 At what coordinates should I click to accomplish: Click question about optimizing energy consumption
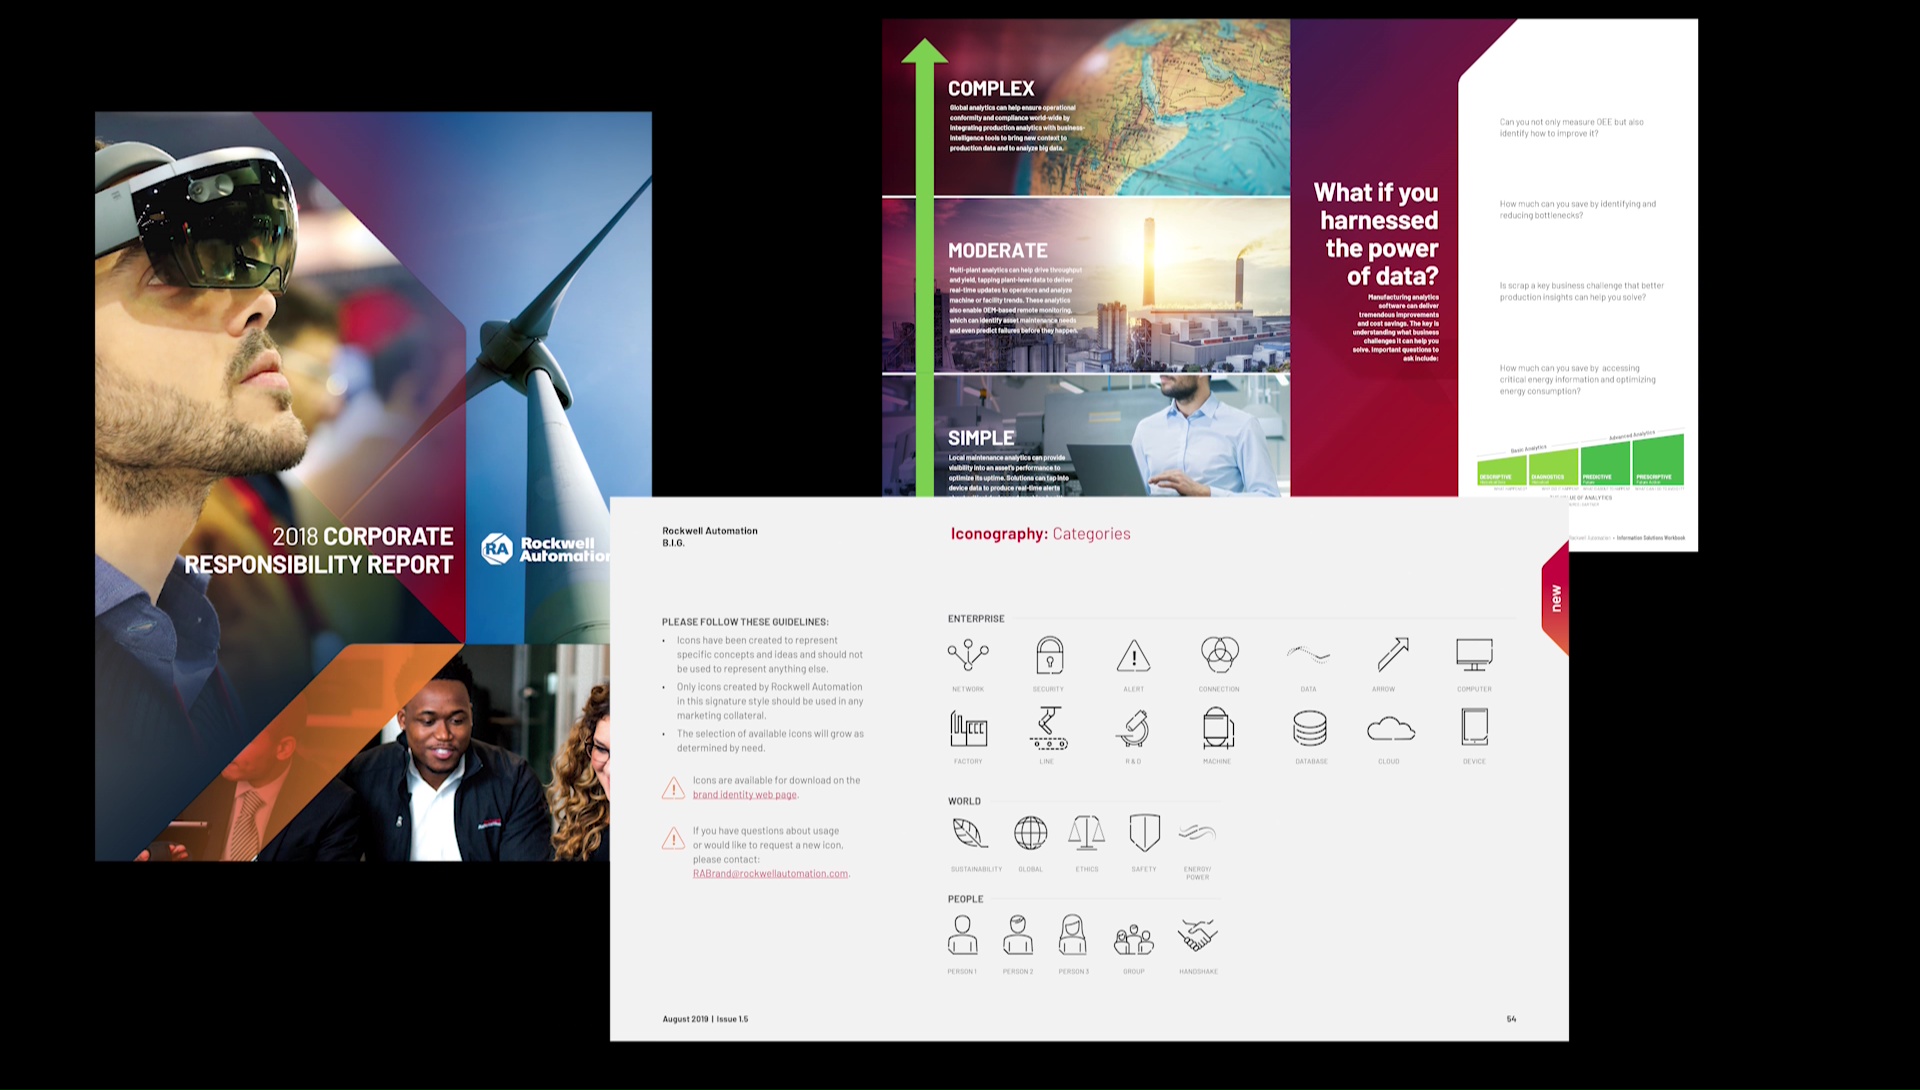[x=1577, y=380]
